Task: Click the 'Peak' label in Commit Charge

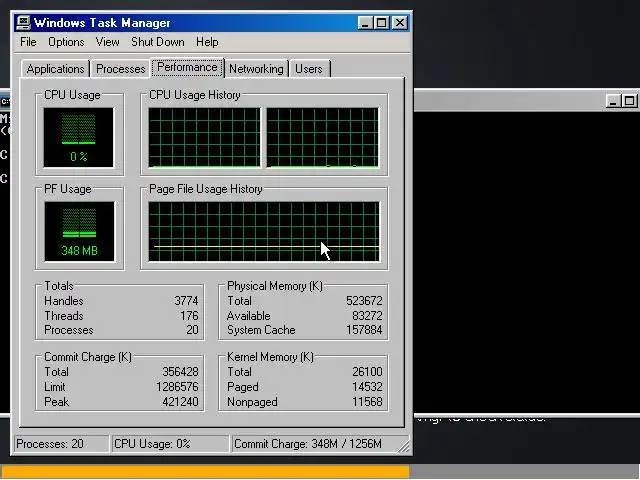Action: 56,402
